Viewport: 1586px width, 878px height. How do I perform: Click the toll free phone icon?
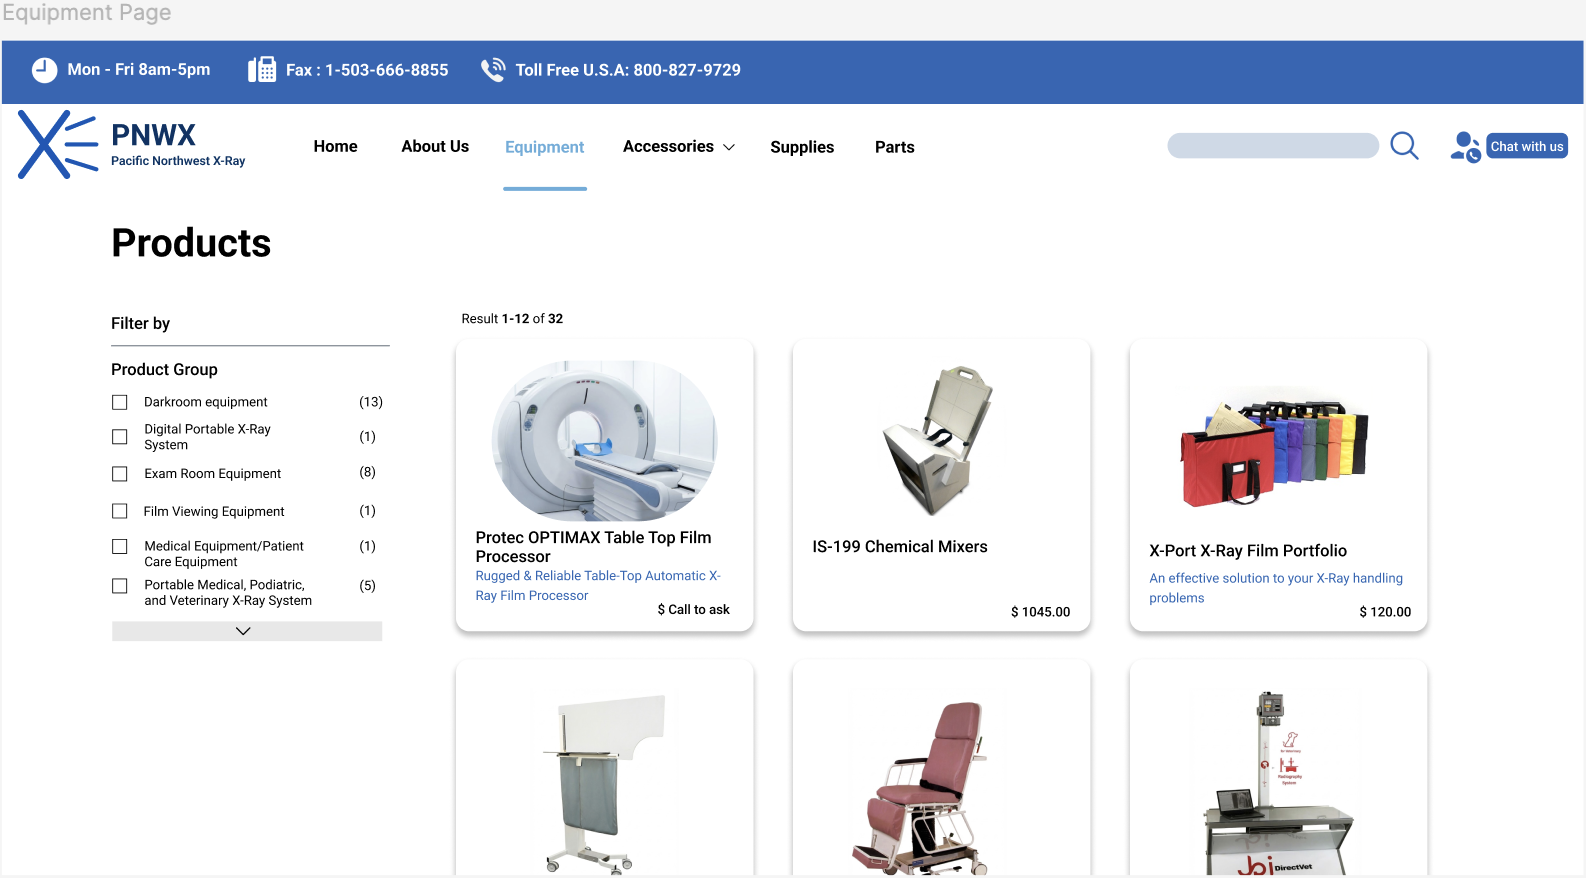pos(493,69)
